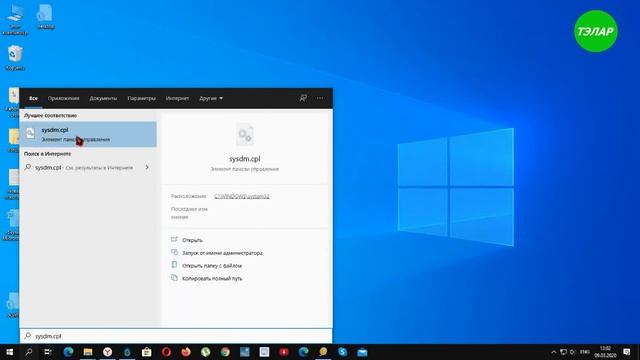Open the sysdm.cpl best match result
The height and width of the screenshot is (360, 640).
(x=88, y=134)
